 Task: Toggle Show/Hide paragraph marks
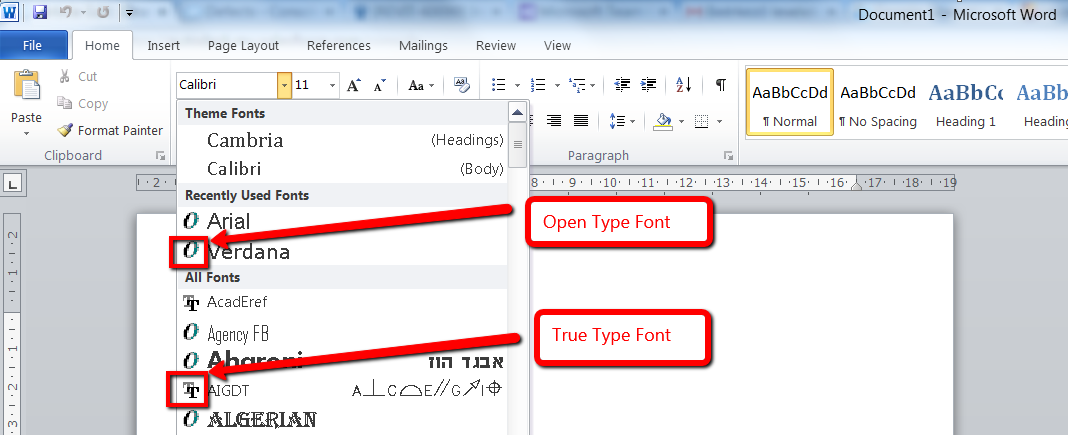click(721, 84)
